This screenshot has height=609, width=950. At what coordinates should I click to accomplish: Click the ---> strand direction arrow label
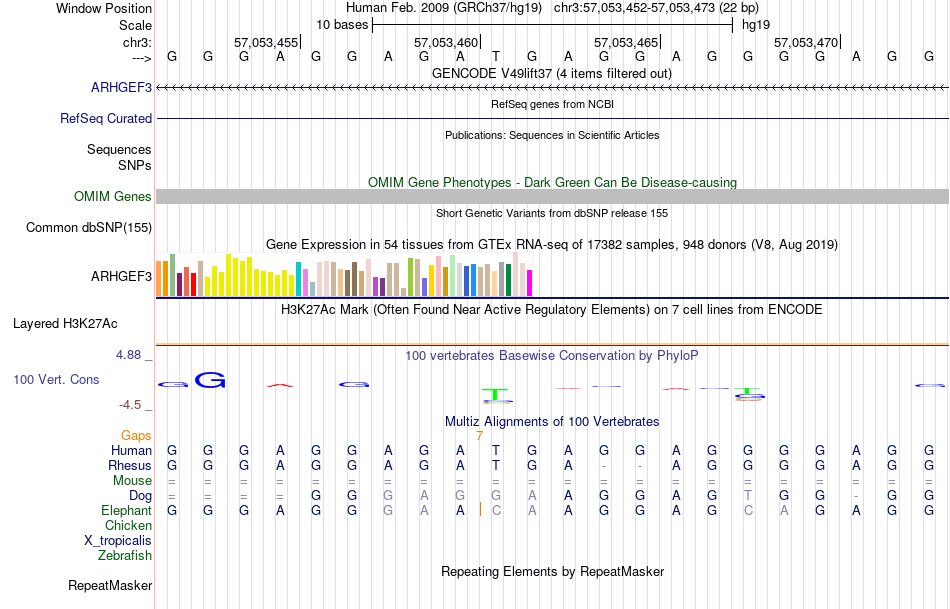(141, 58)
